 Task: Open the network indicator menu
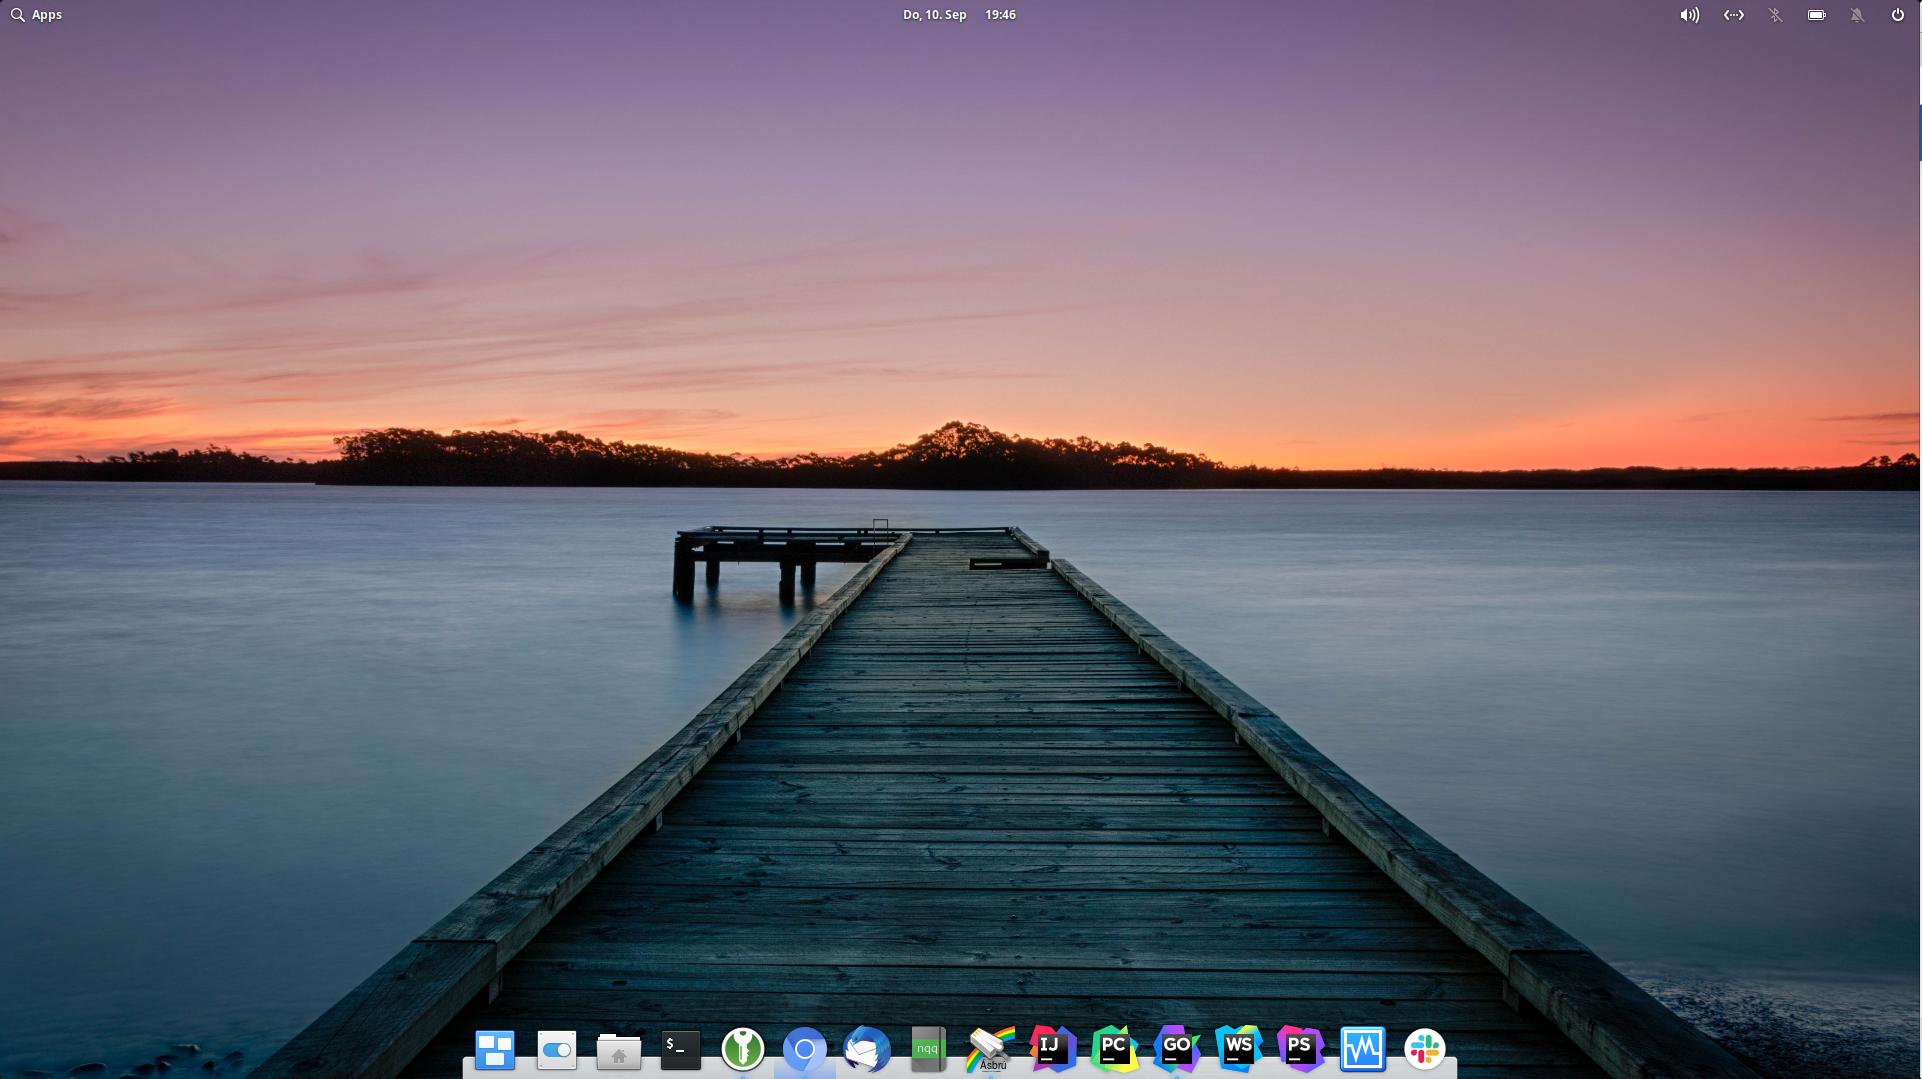pyautogui.click(x=1733, y=15)
